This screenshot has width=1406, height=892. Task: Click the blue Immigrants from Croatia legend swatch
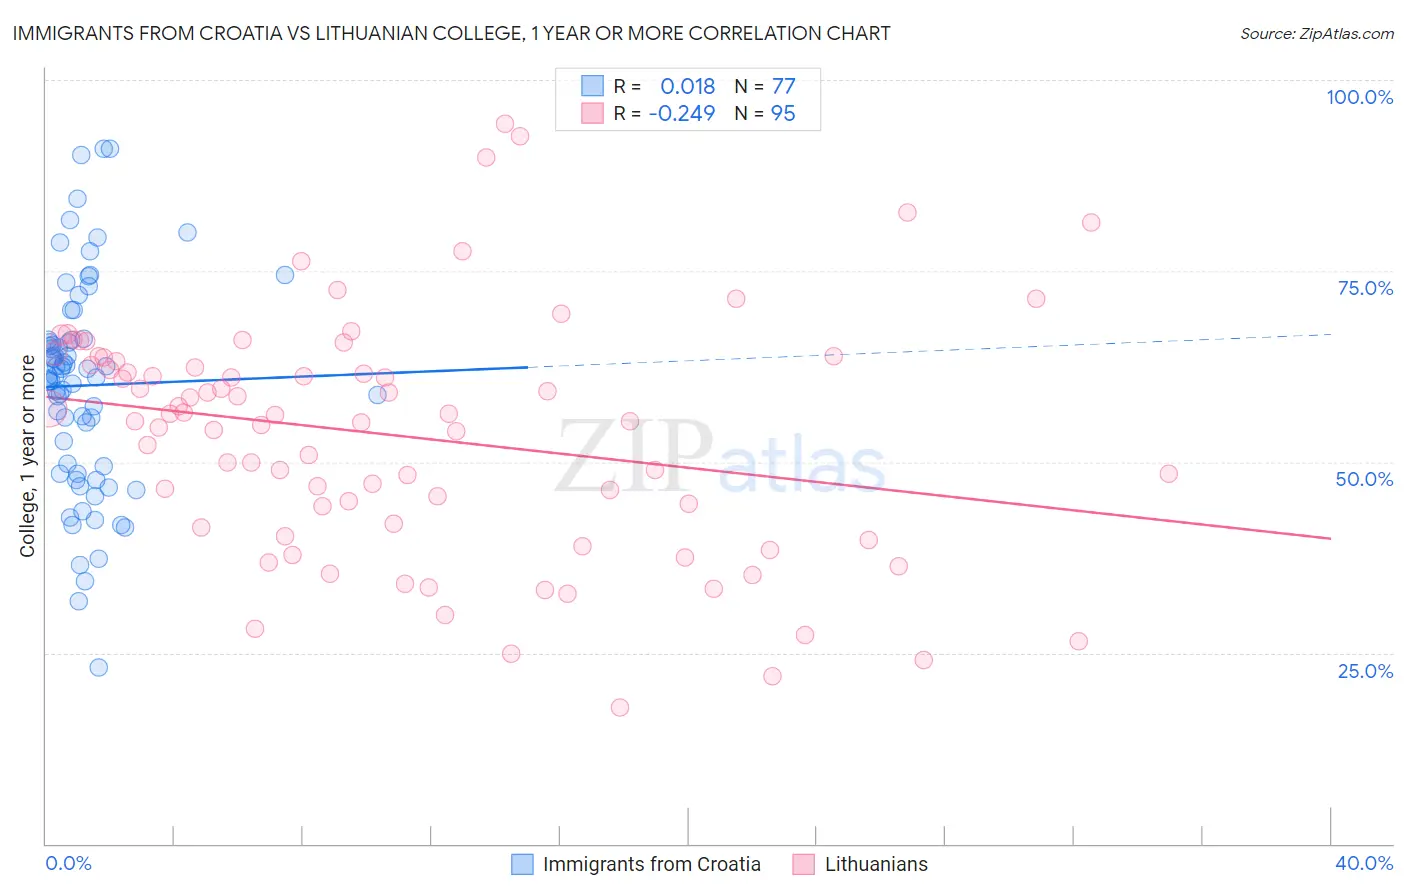(x=522, y=864)
